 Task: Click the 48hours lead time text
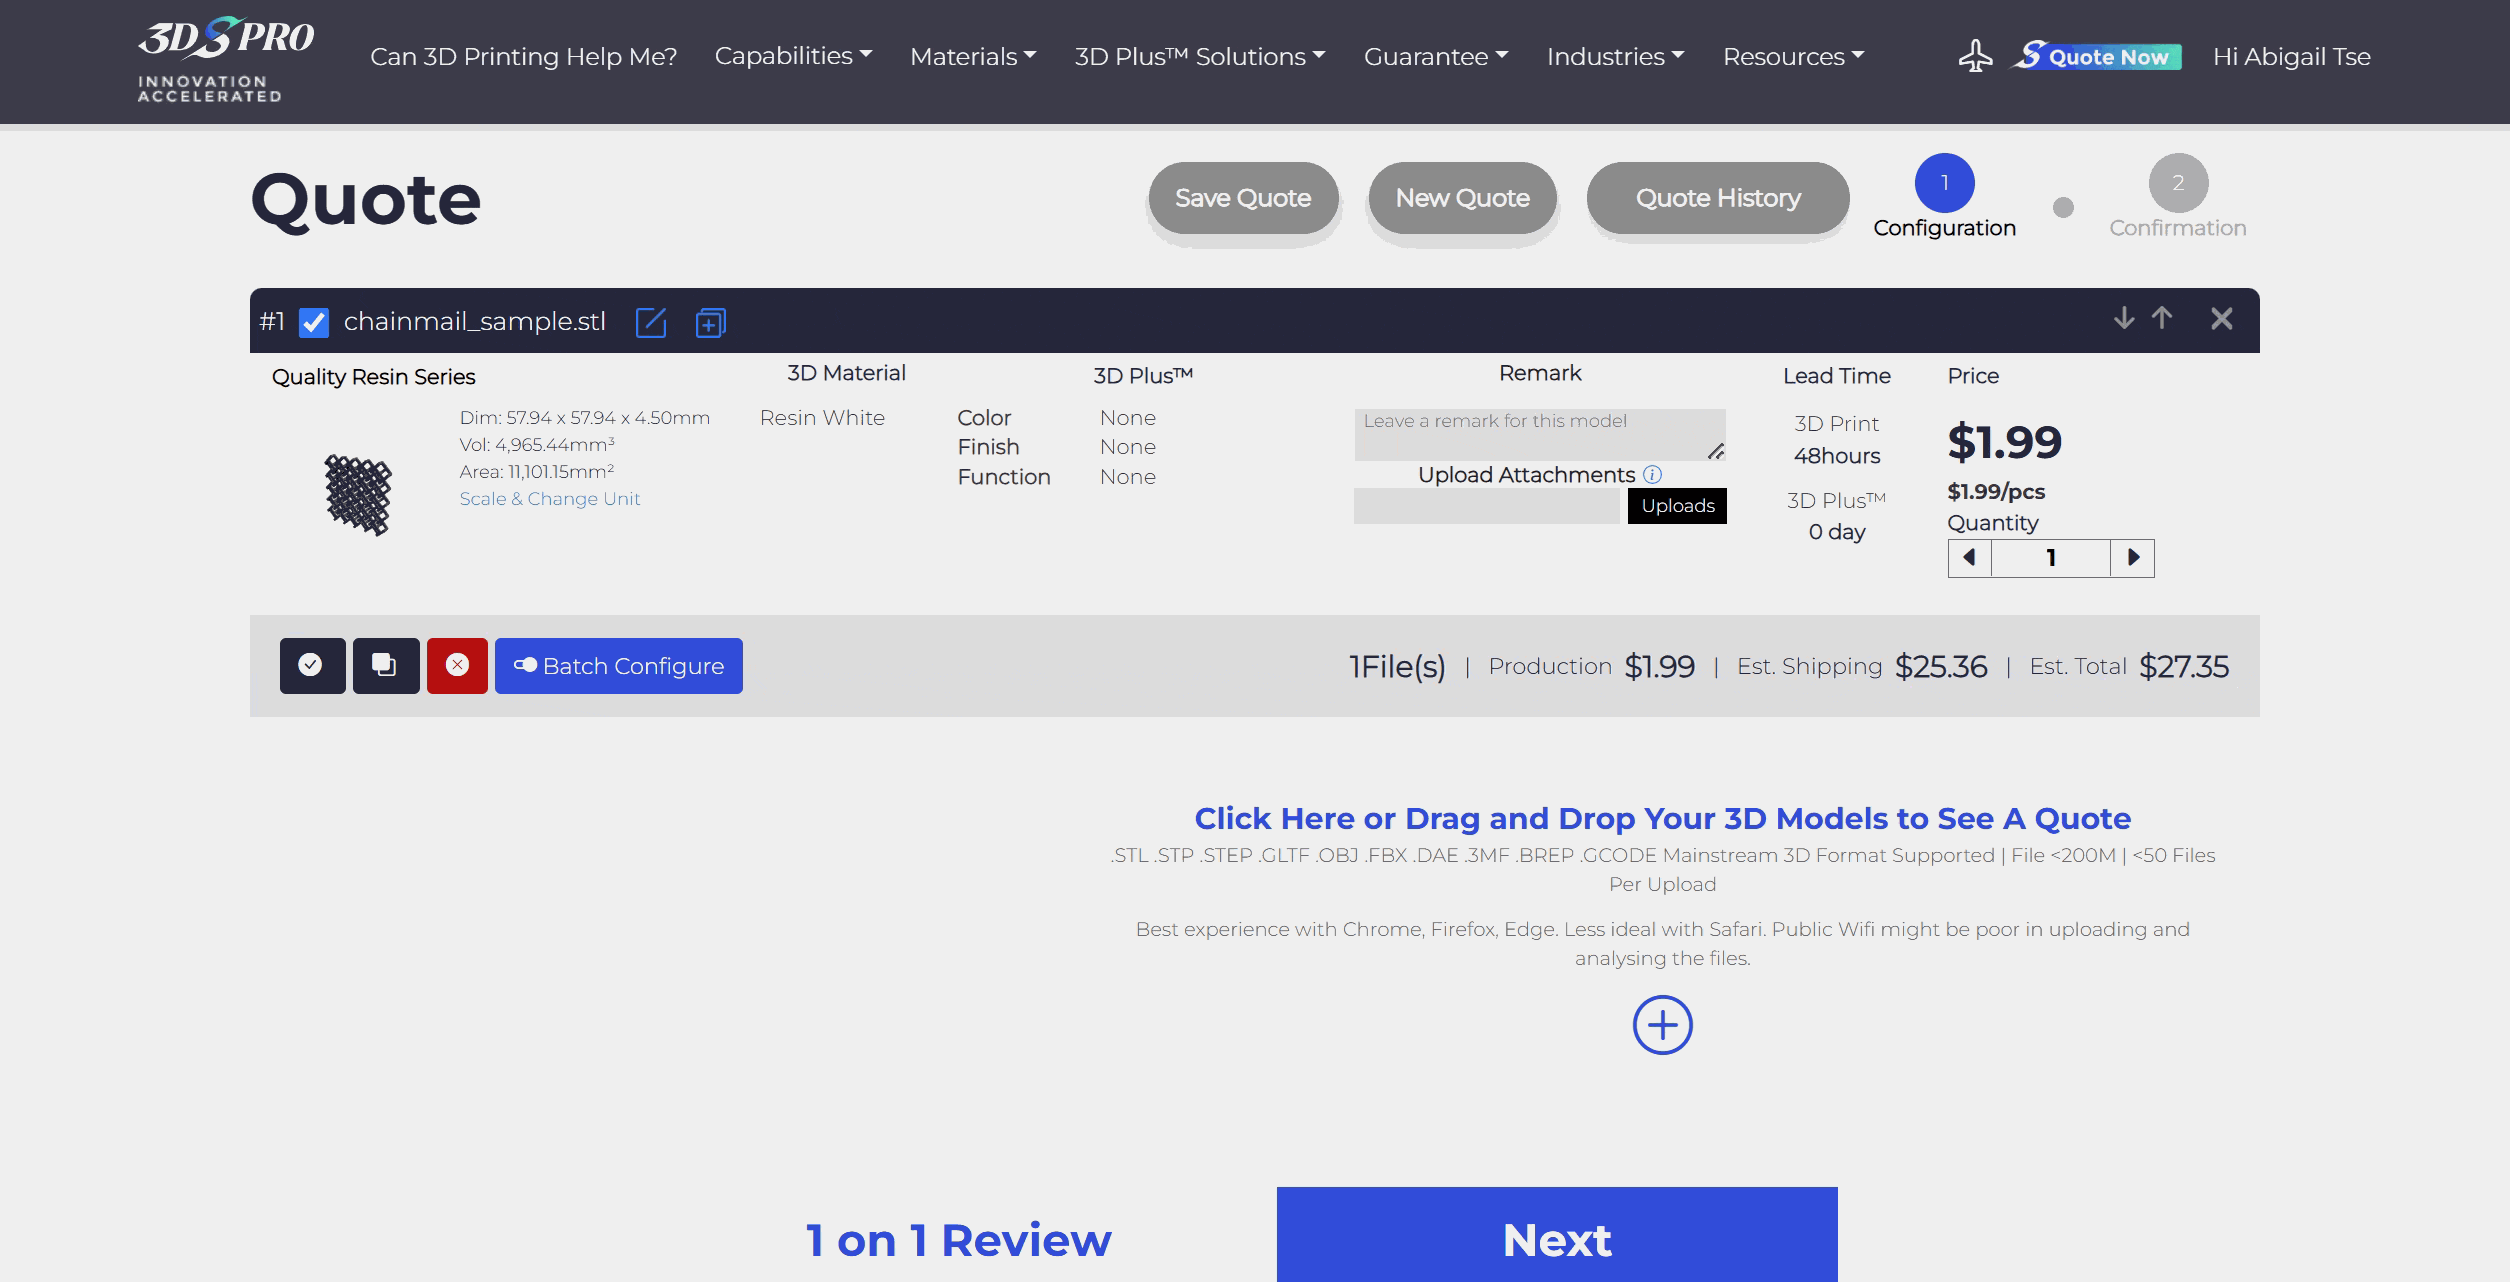[x=1837, y=456]
